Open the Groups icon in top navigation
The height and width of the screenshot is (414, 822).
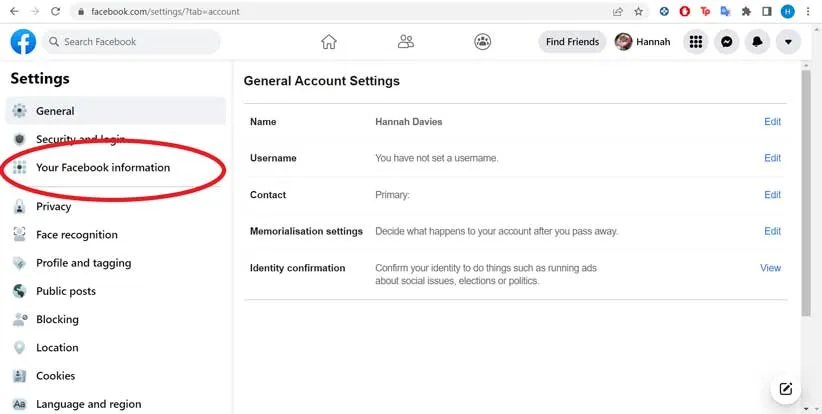pyautogui.click(x=482, y=42)
